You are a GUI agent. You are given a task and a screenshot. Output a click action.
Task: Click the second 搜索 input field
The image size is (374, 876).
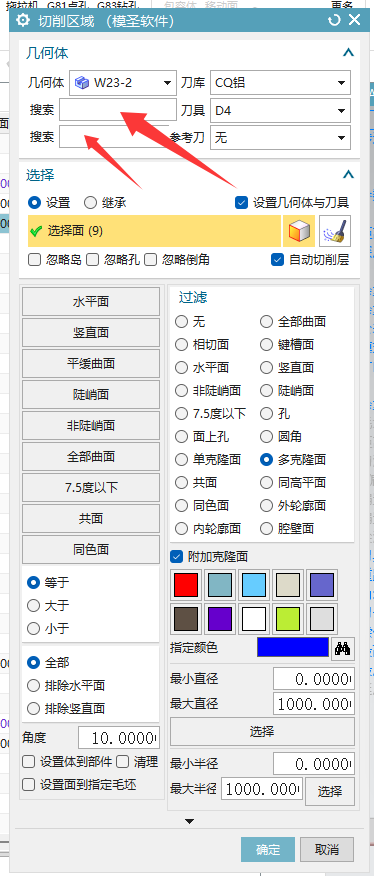[115, 136]
